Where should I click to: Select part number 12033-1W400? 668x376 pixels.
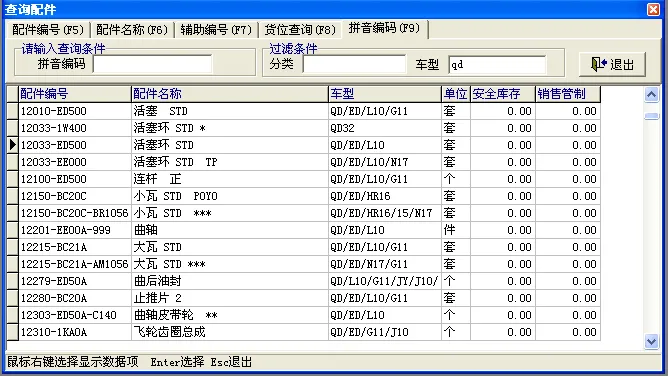[x=54, y=128]
